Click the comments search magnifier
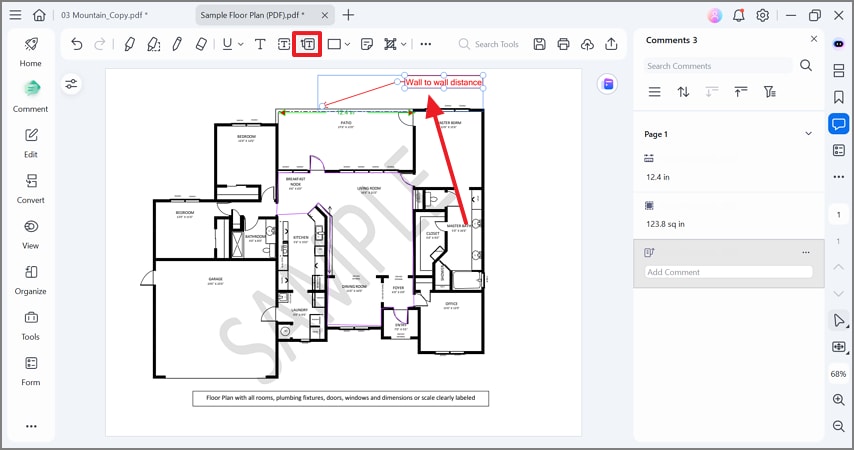The width and height of the screenshot is (854, 450). (x=806, y=66)
